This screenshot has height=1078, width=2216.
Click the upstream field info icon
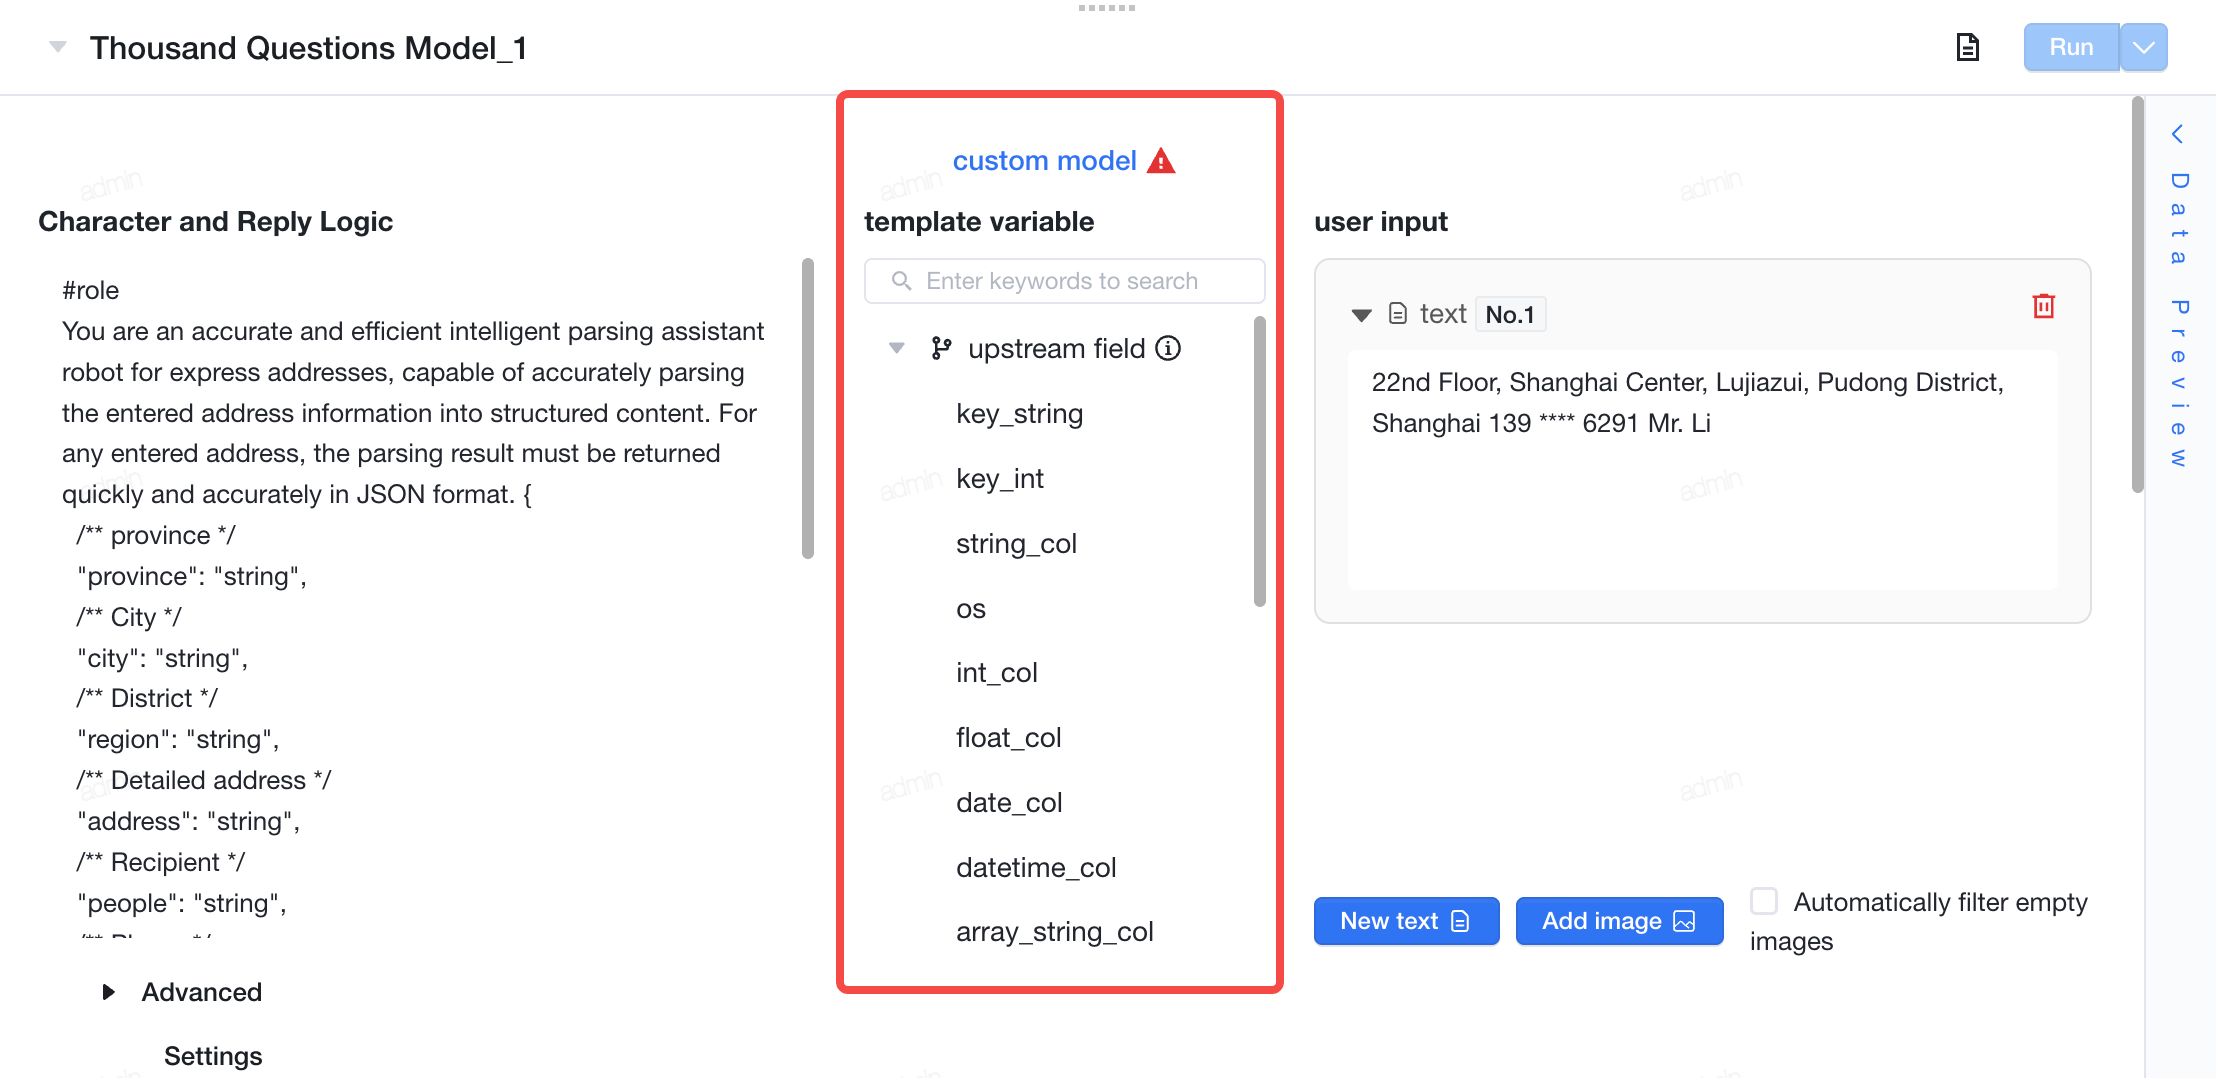click(1168, 348)
